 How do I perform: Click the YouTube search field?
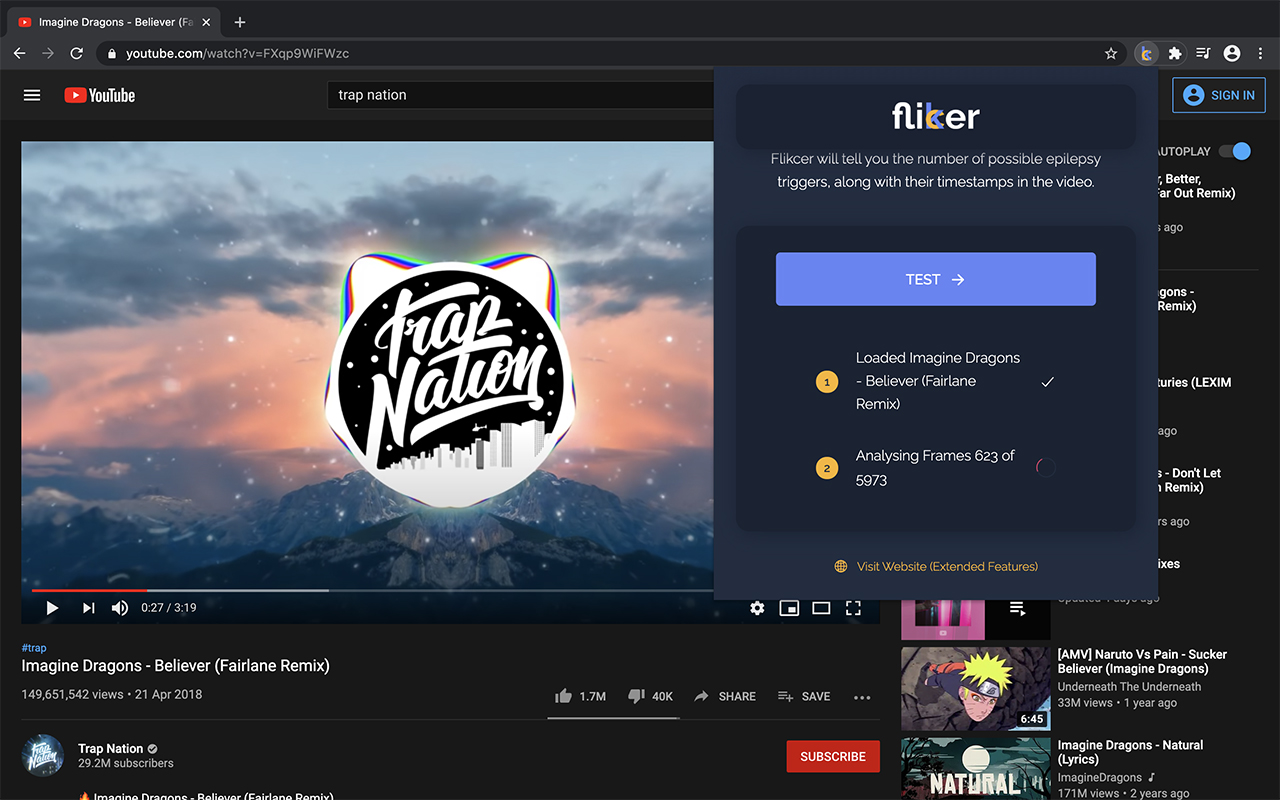[x=520, y=95]
